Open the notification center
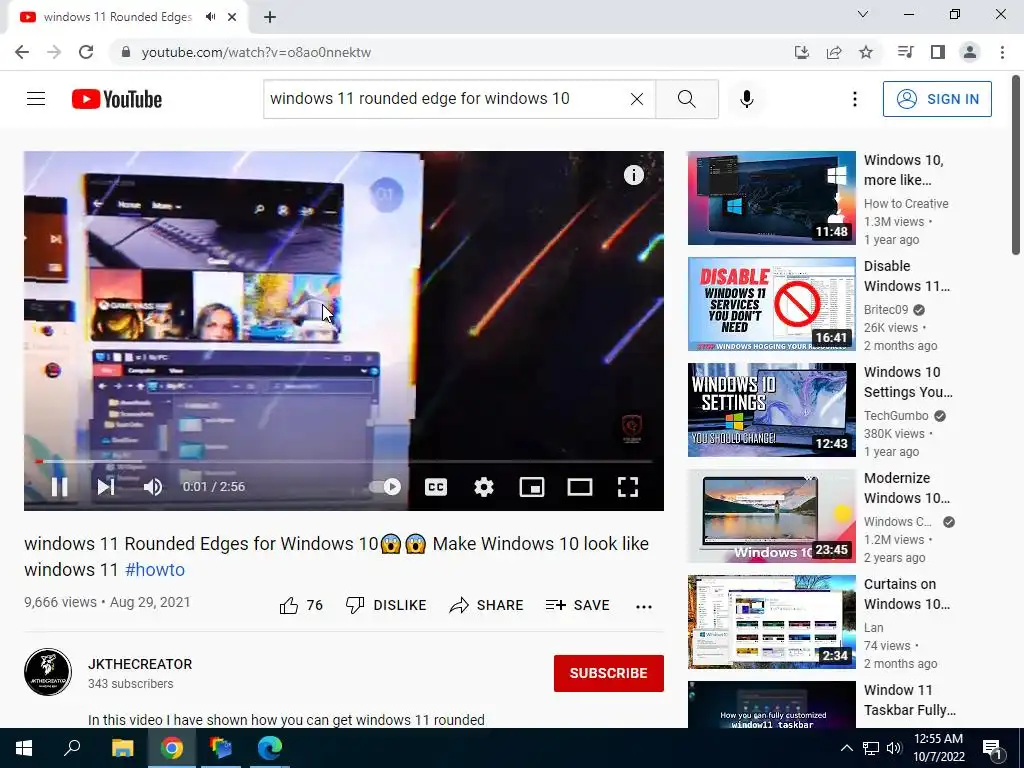The height and width of the screenshot is (768, 1024). (993, 748)
